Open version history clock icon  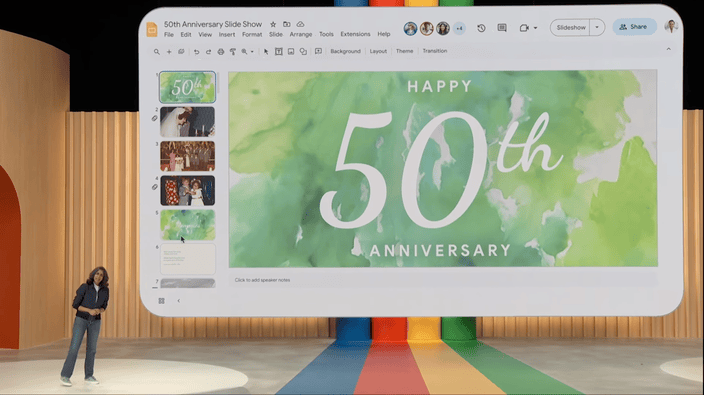tap(481, 28)
